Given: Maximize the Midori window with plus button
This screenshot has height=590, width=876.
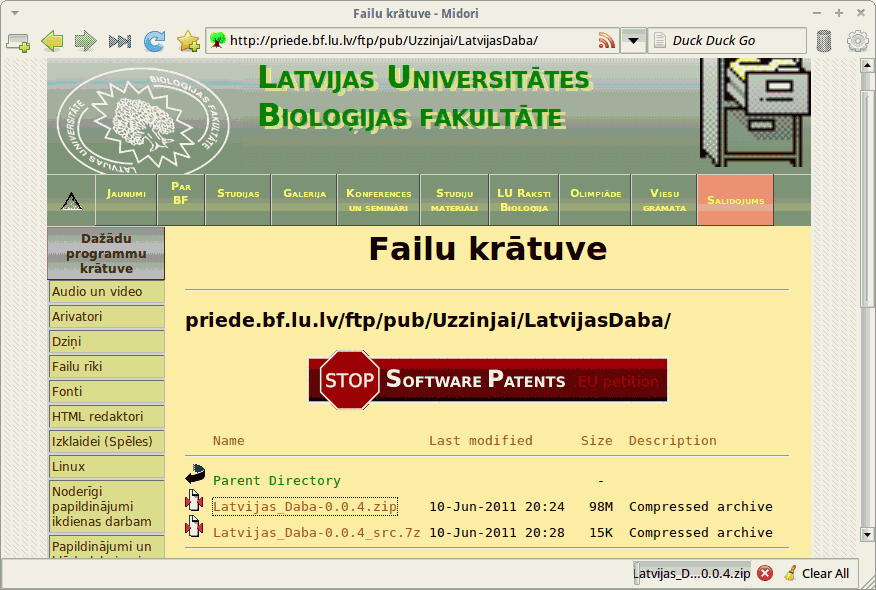Looking at the screenshot, I should (x=839, y=13).
